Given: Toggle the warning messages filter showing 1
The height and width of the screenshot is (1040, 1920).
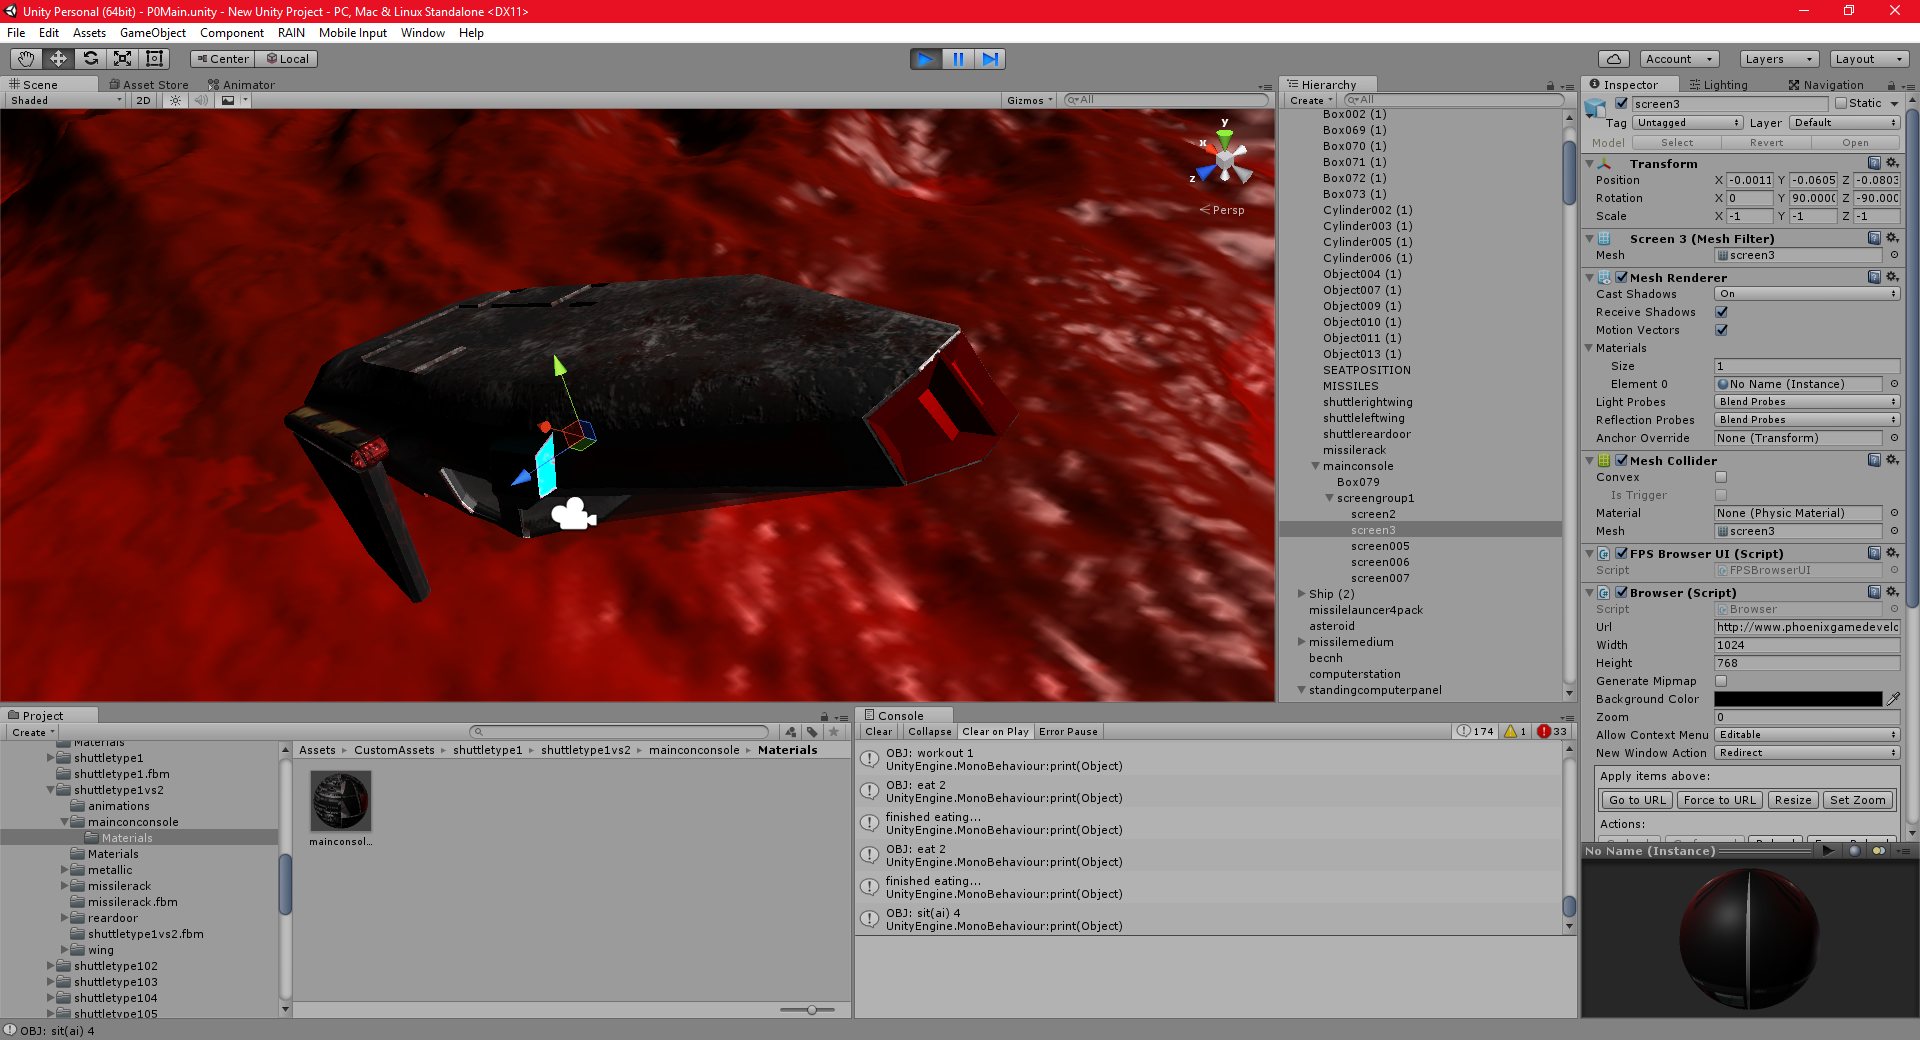Looking at the screenshot, I should pyautogui.click(x=1515, y=731).
